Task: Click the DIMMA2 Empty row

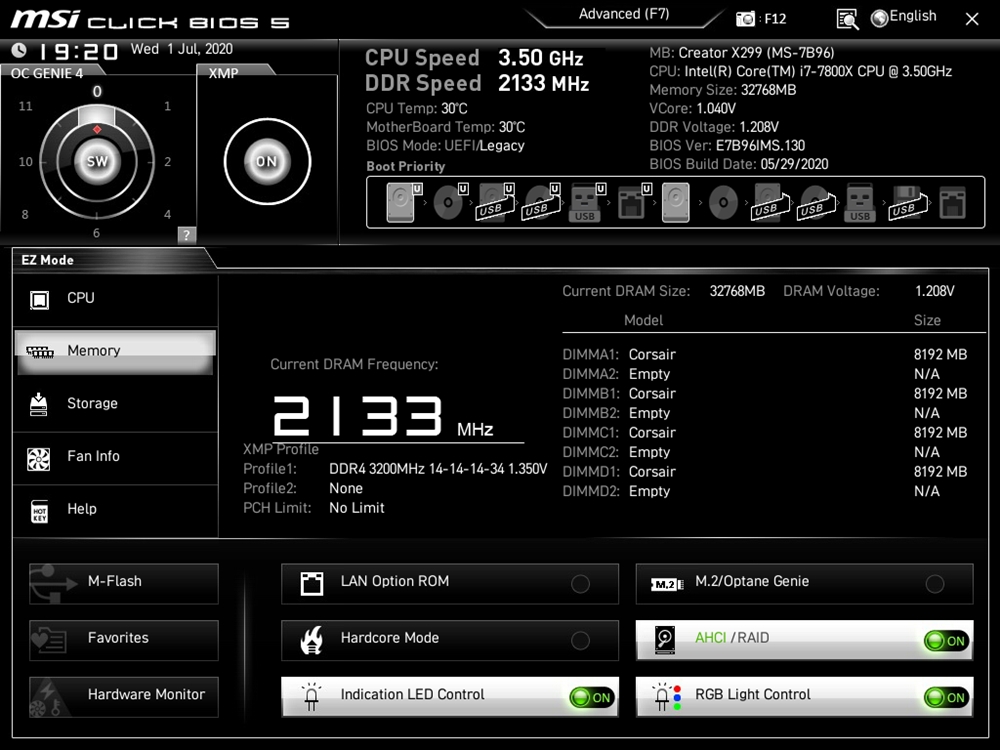Action: click(x=765, y=374)
